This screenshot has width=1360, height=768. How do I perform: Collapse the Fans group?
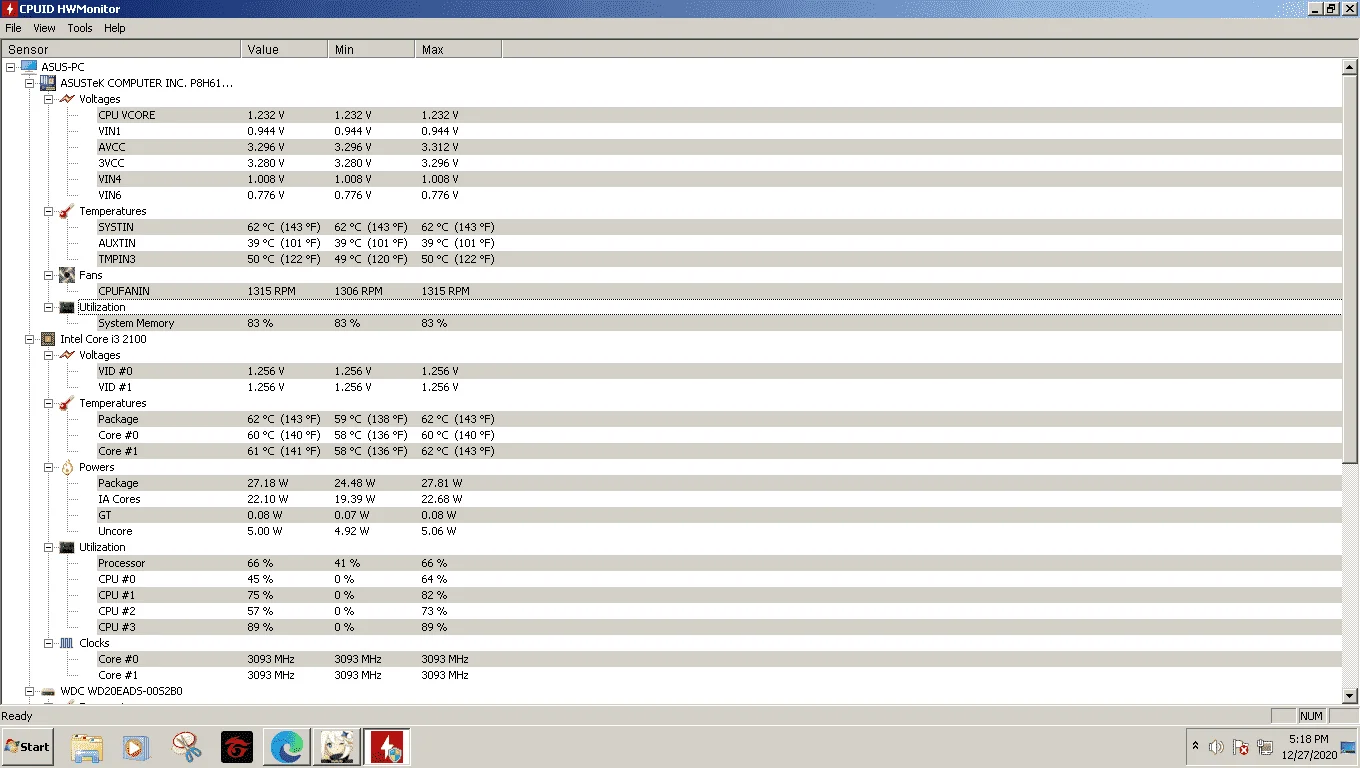[x=49, y=275]
